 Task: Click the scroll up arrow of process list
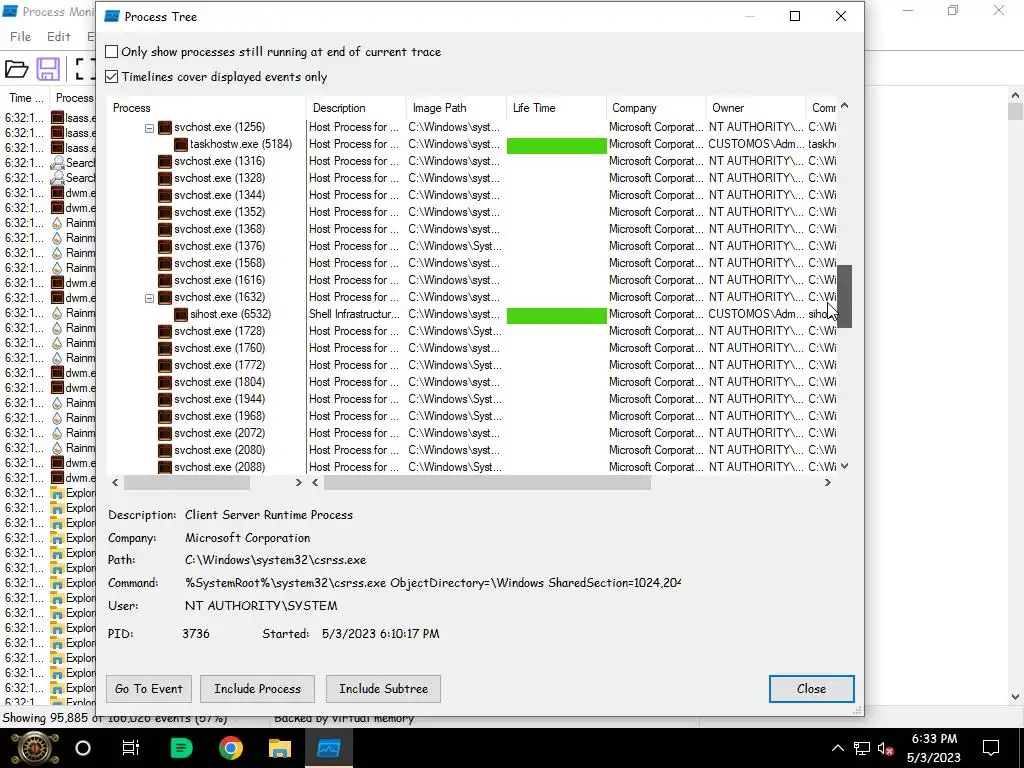(844, 106)
